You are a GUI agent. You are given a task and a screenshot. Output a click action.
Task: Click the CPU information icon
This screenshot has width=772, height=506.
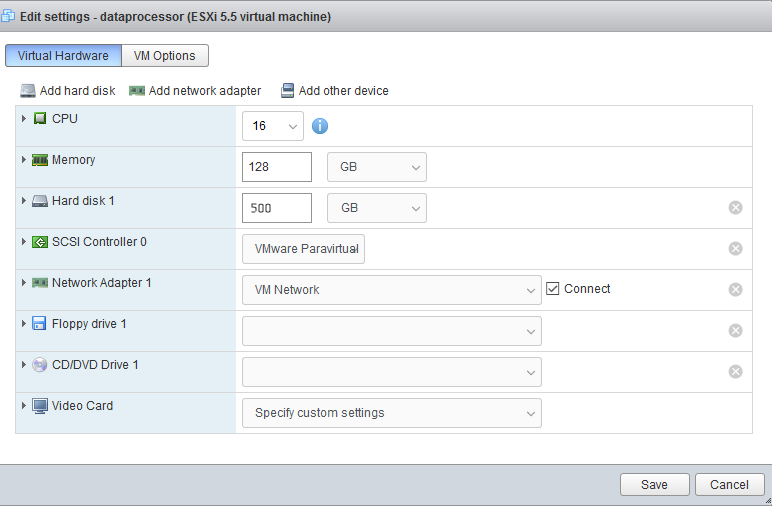[x=320, y=126]
